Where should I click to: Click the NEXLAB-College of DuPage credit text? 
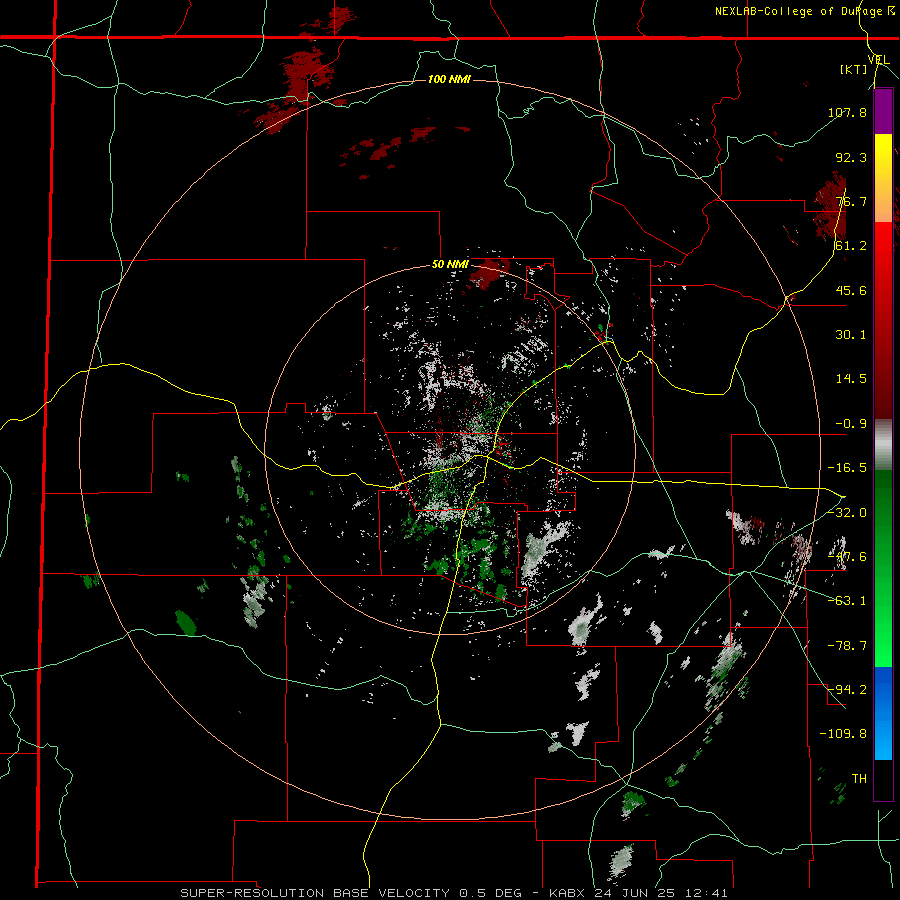[806, 11]
